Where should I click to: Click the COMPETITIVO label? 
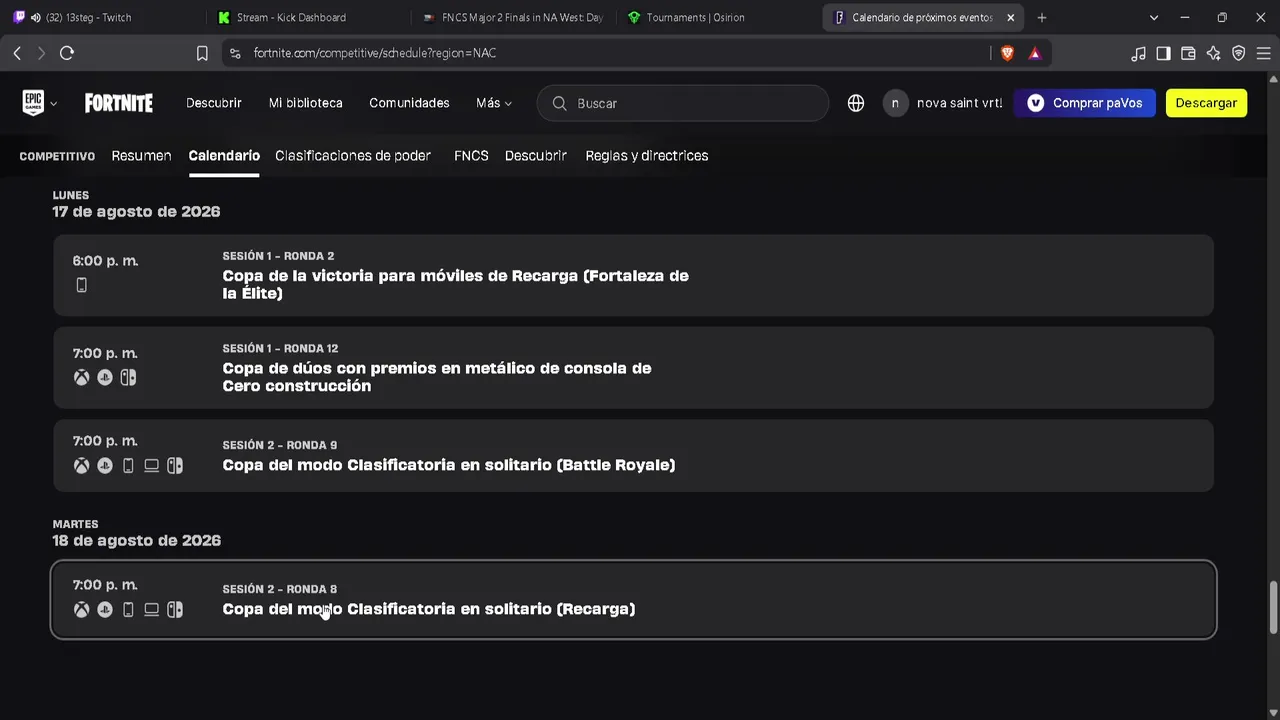pyautogui.click(x=57, y=156)
